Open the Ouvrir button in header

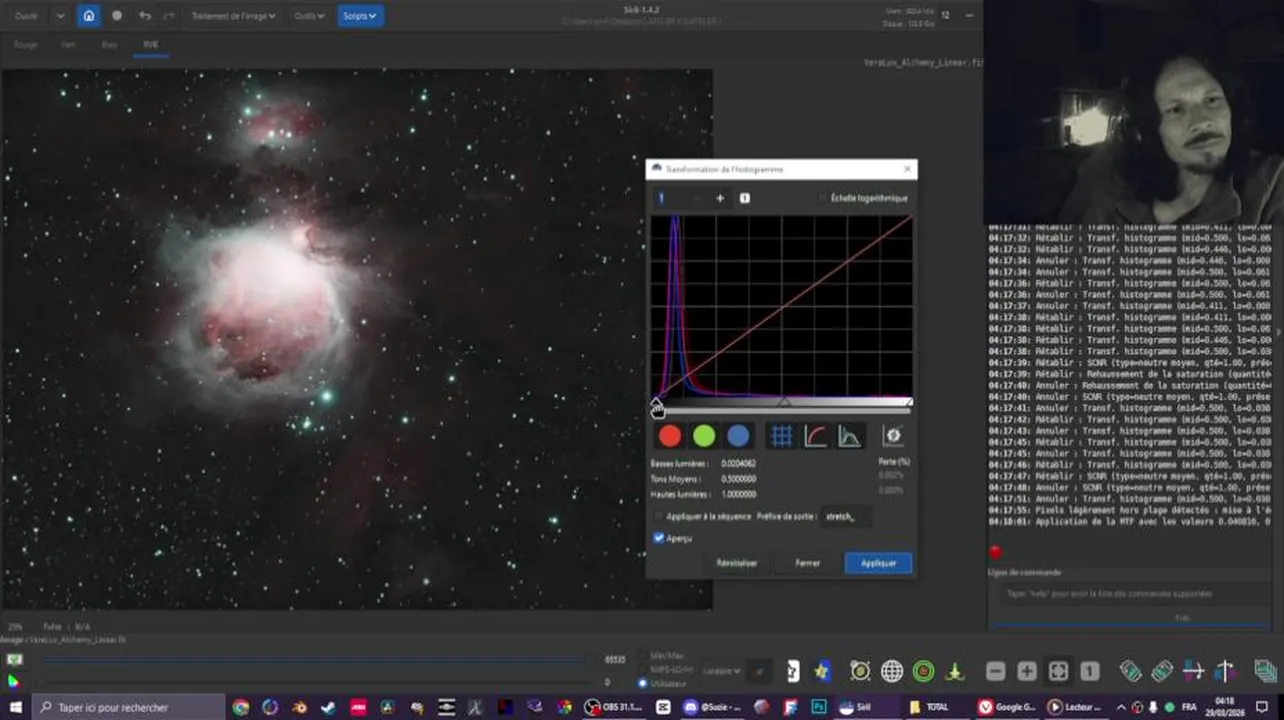coord(25,16)
